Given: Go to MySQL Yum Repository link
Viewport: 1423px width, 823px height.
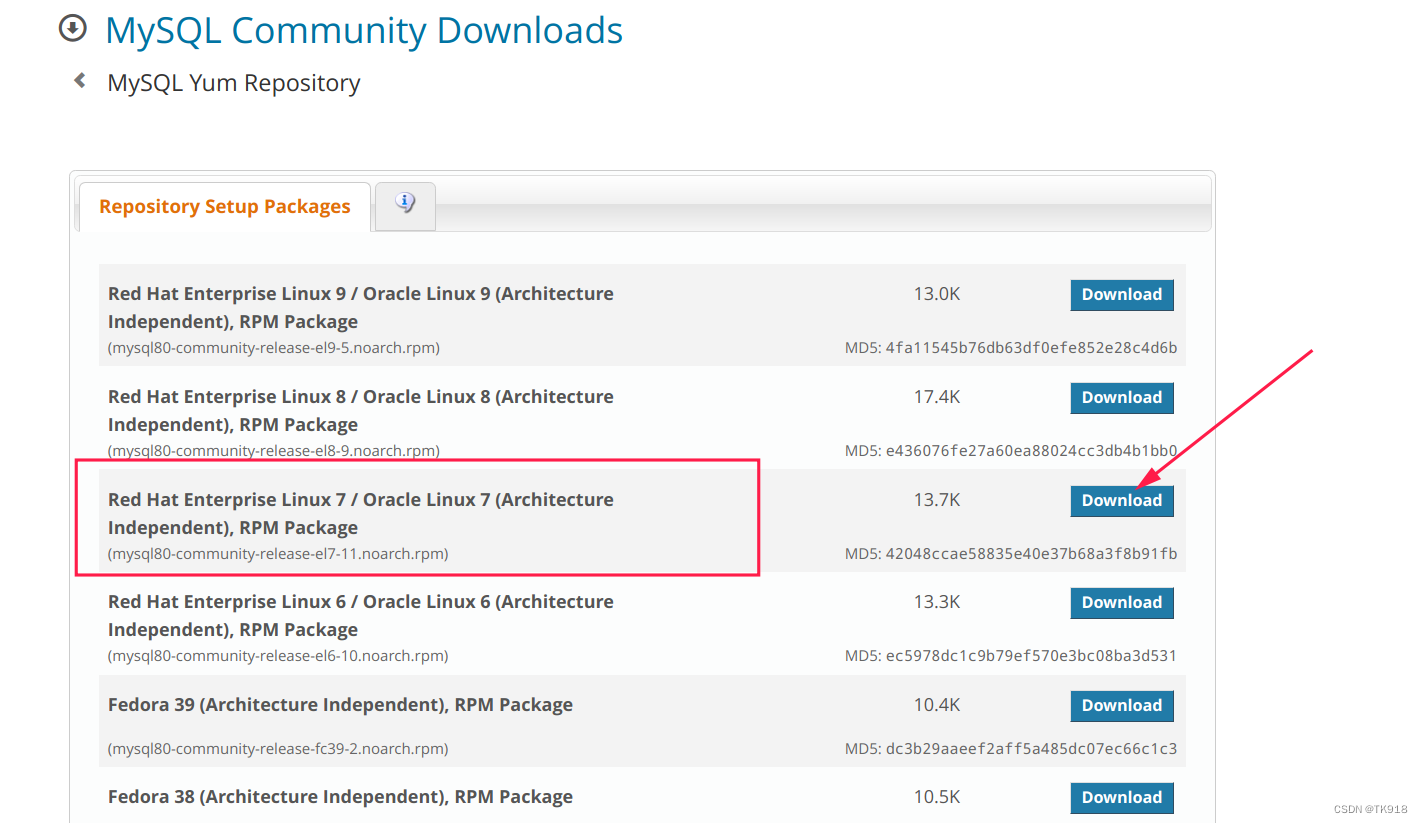Looking at the screenshot, I should click(x=234, y=83).
